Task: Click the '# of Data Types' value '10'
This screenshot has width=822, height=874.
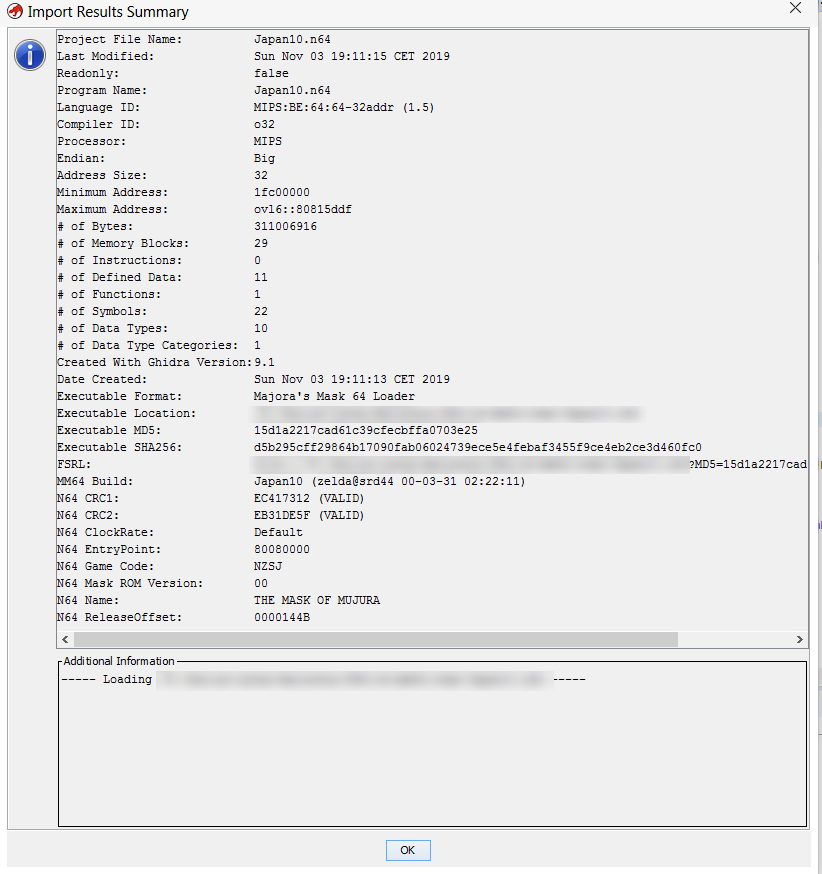Action: coord(261,328)
